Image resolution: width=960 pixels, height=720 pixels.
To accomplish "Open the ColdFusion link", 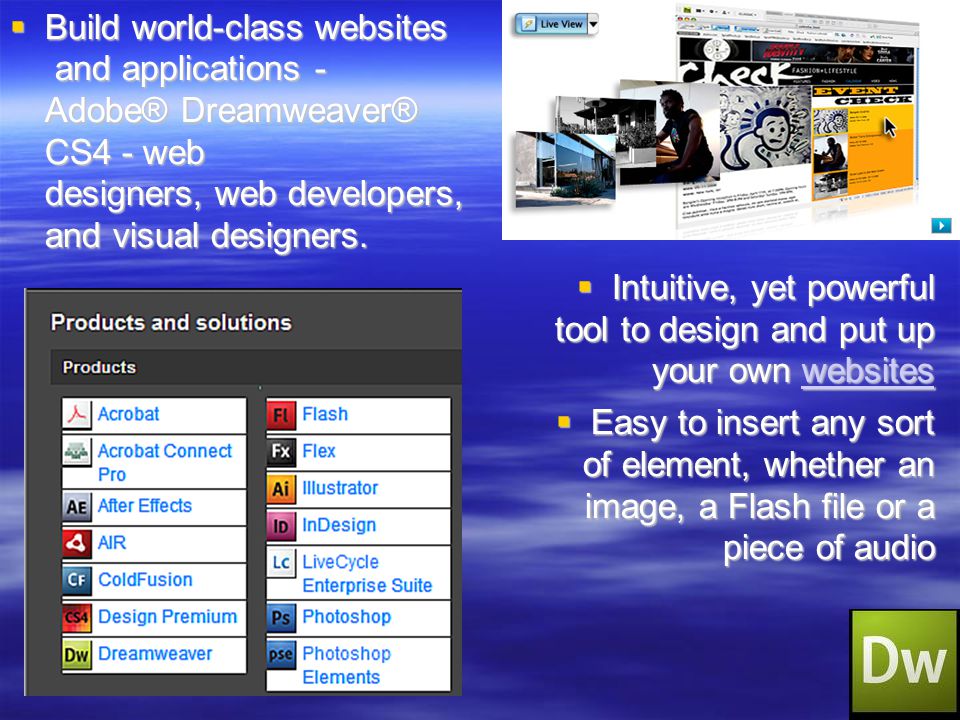I will pos(146,579).
